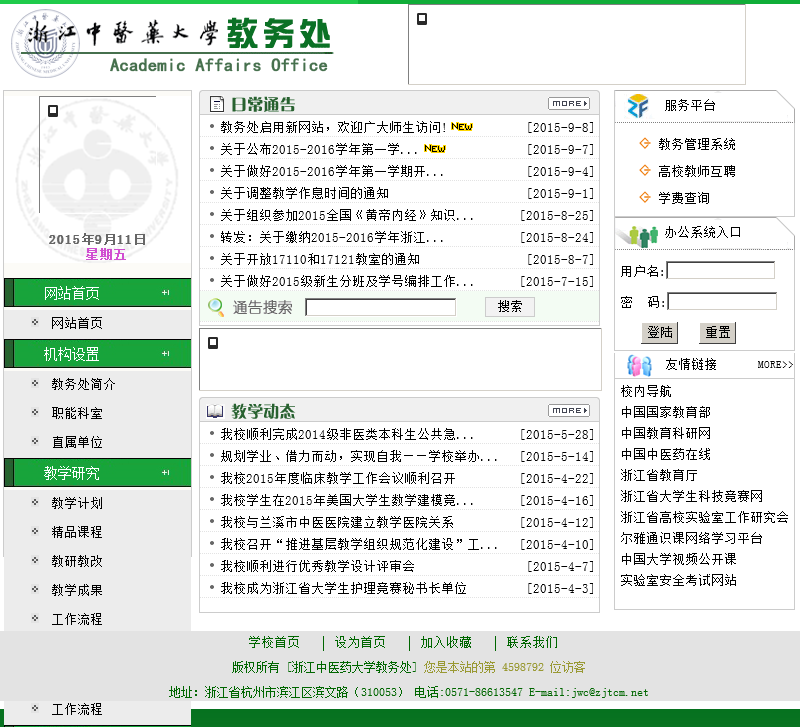Open 教务处简介 in sidebar
Image resolution: width=800 pixels, height=727 pixels.
pos(83,384)
